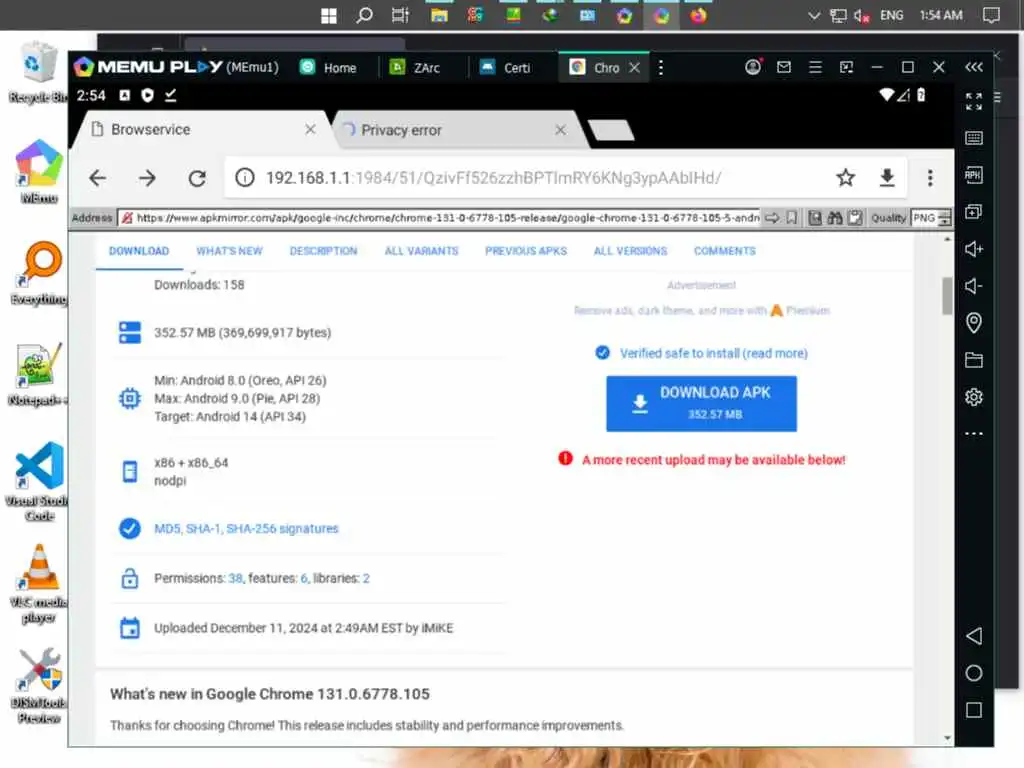Select the PREVIOUS APKS page tab

coord(526,251)
